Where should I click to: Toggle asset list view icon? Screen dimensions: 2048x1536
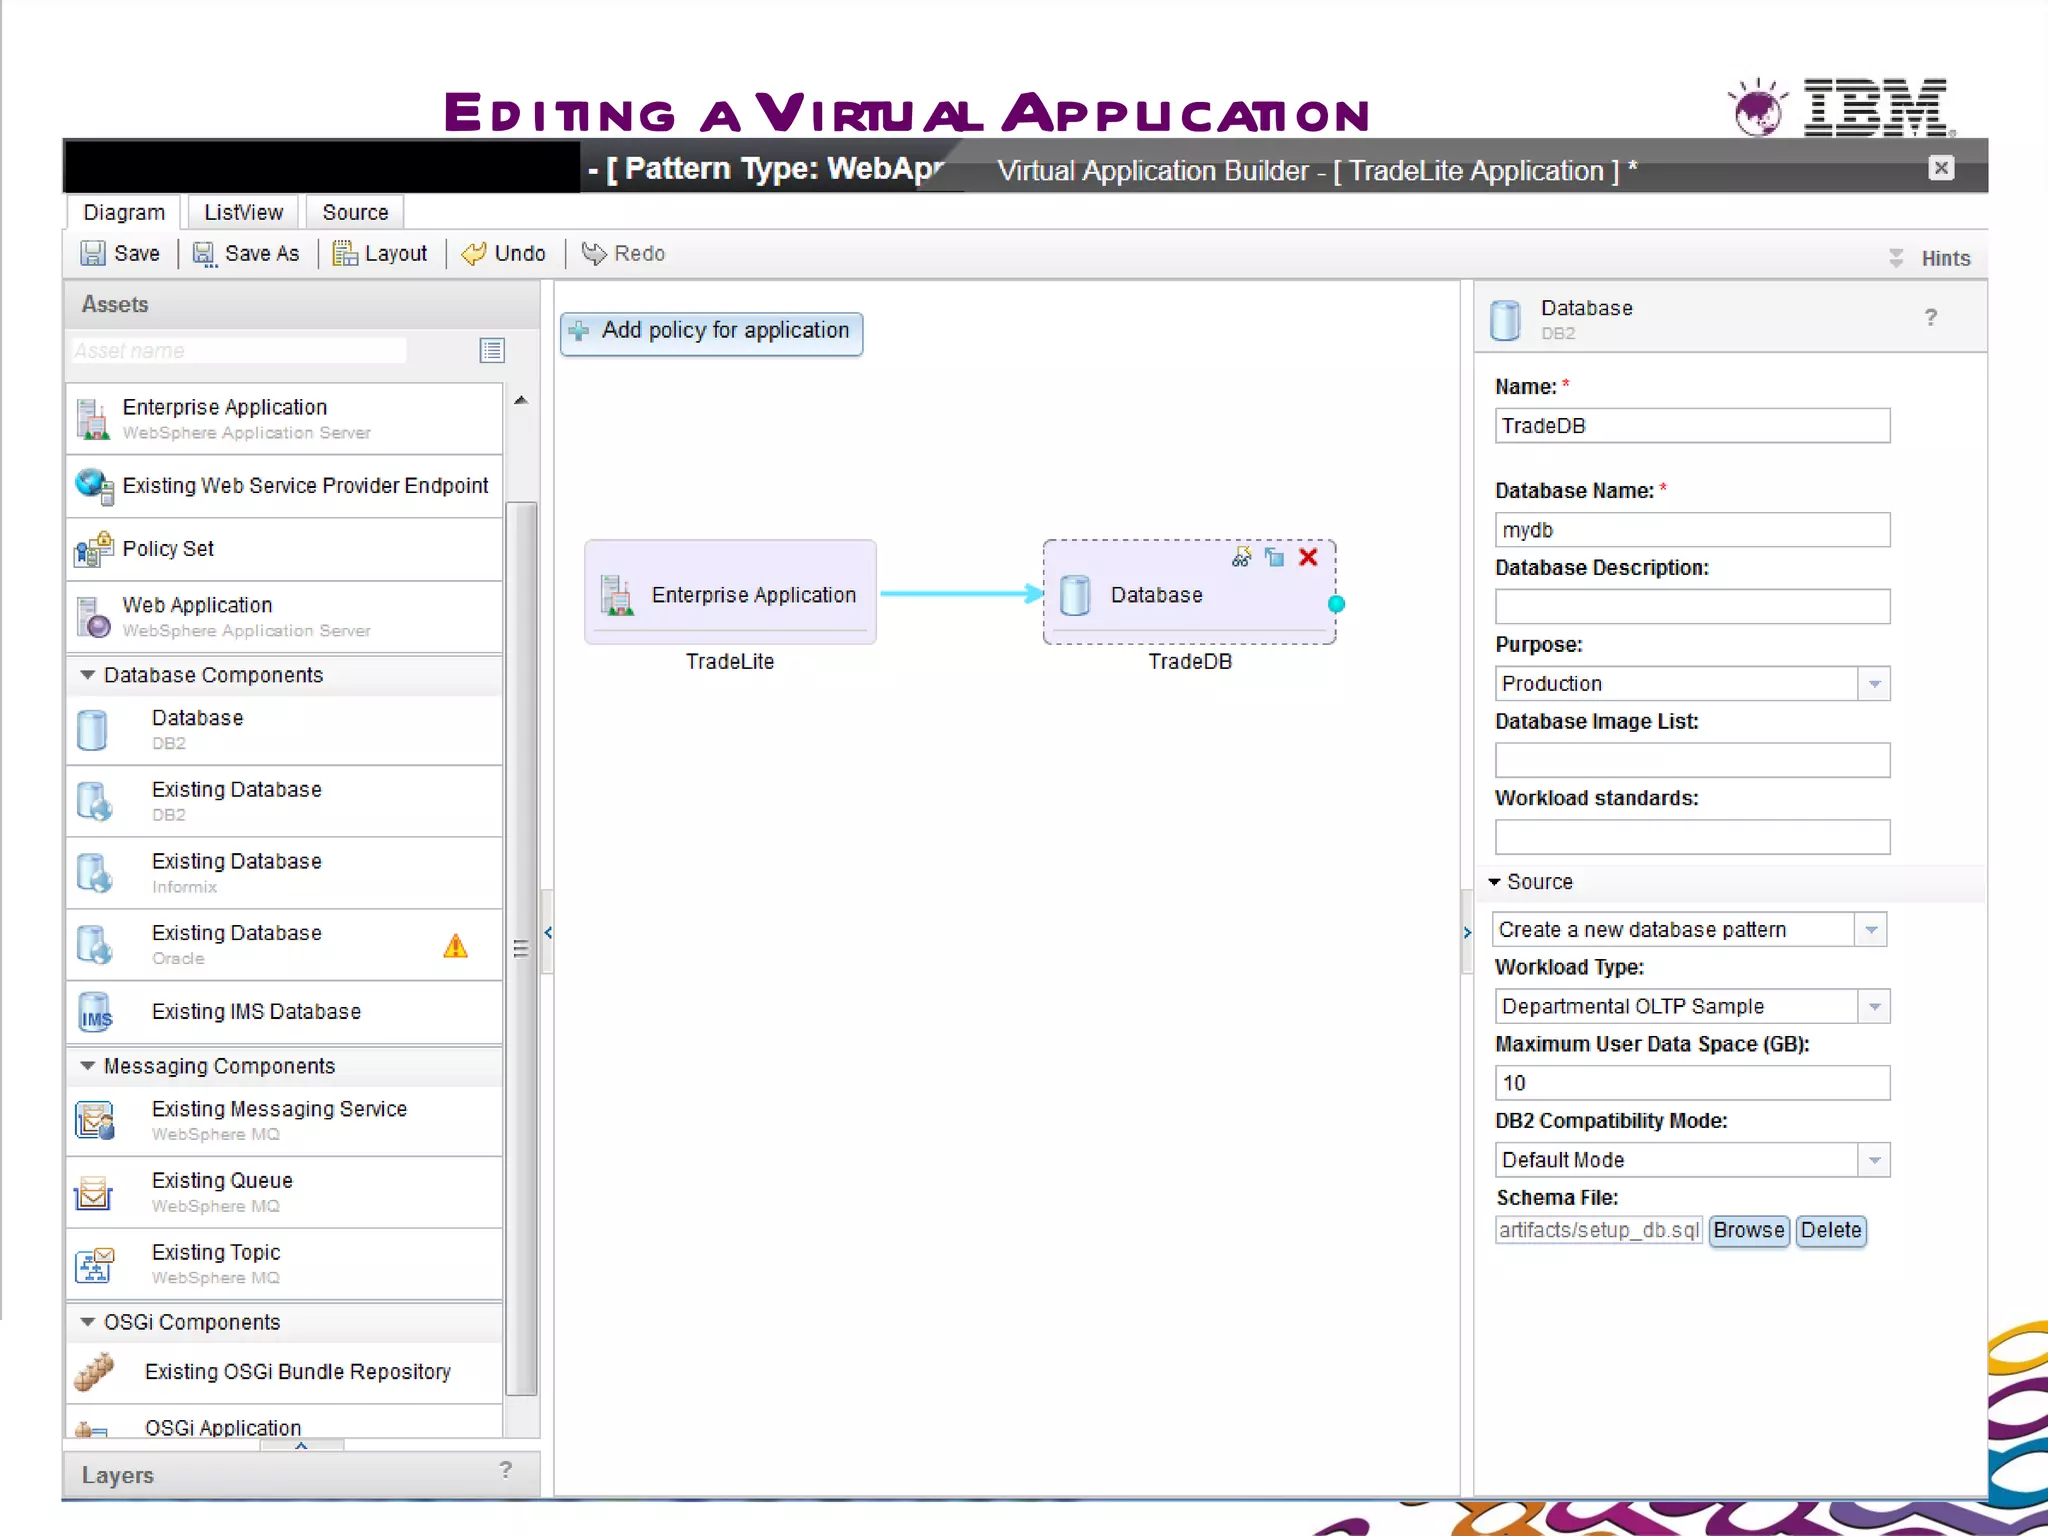(492, 350)
